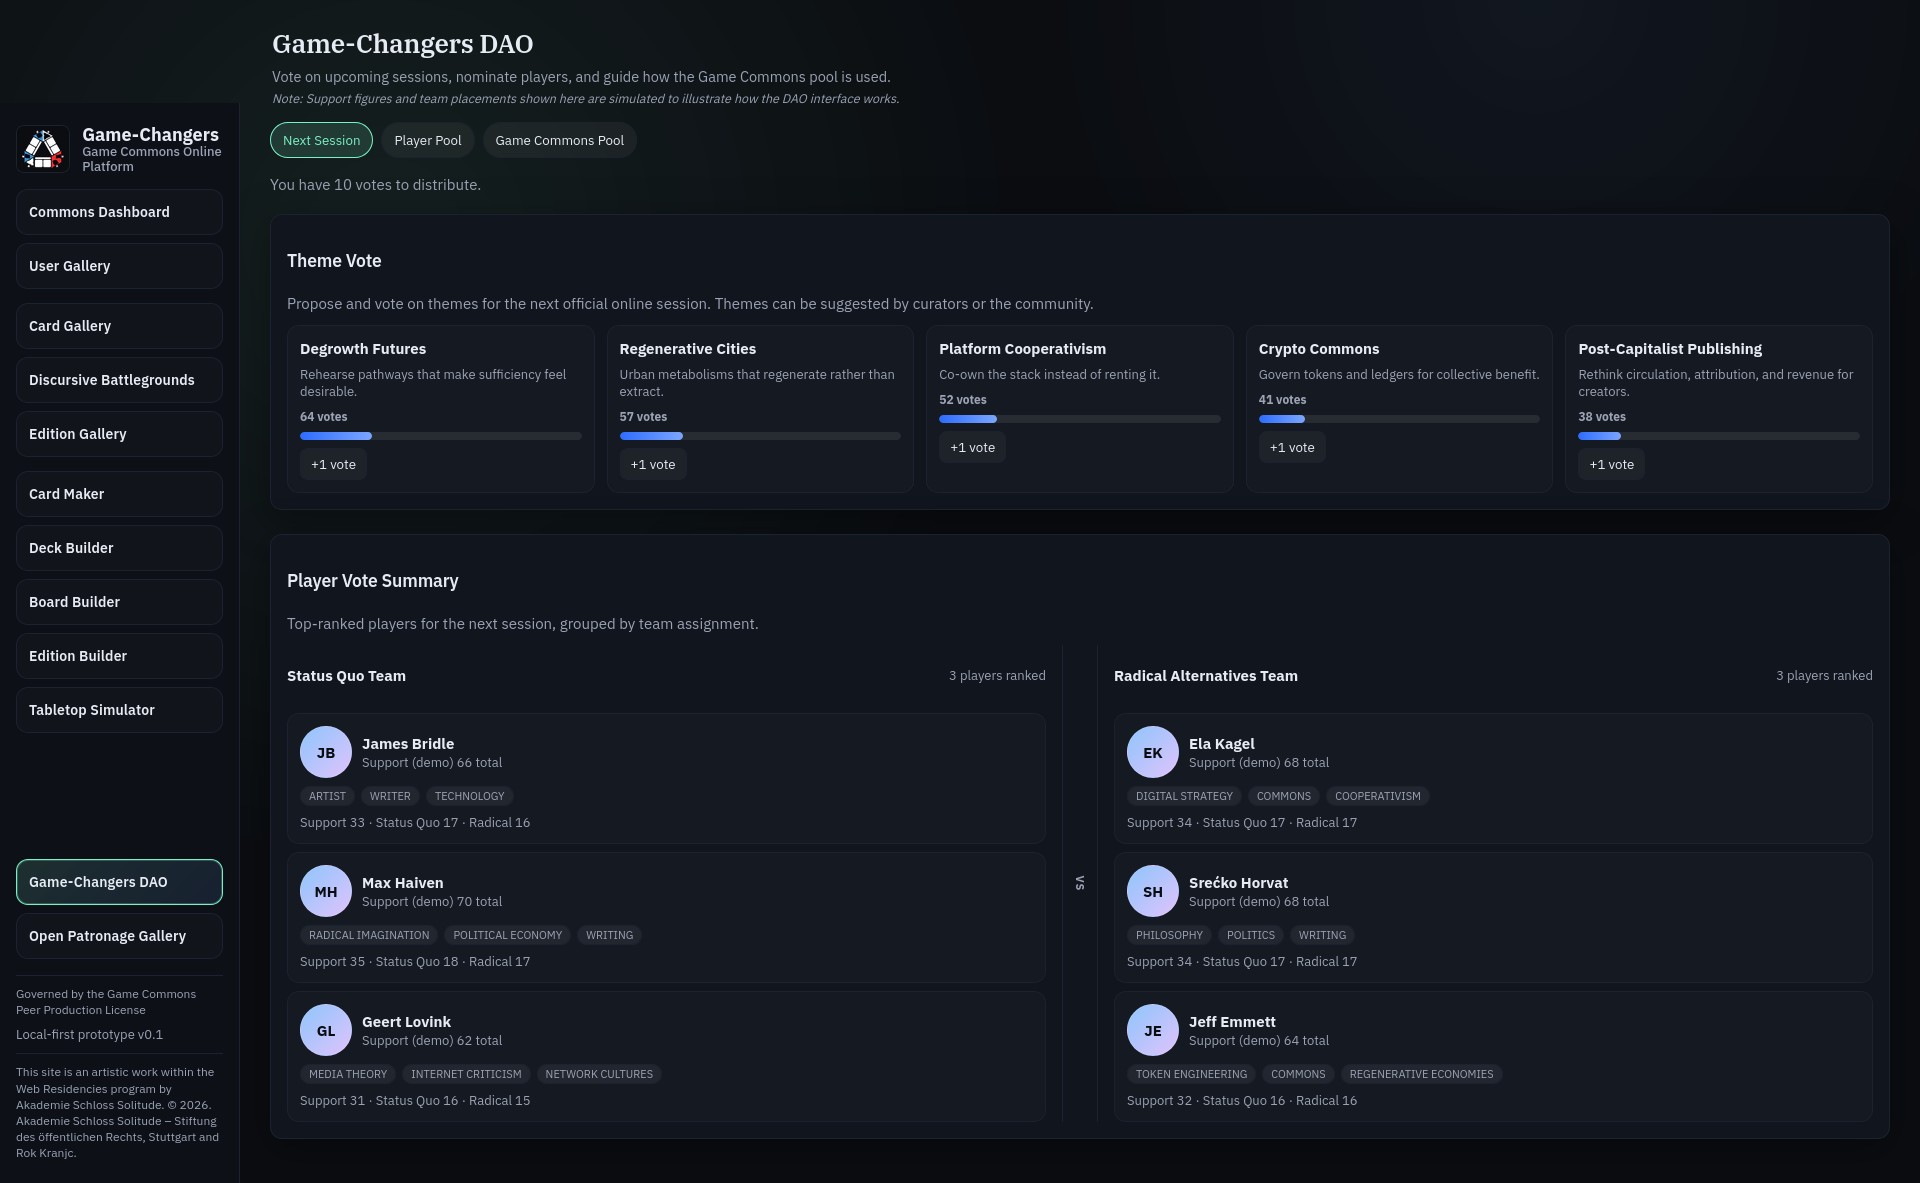
Task: Click the JB avatar for James Bridle
Action: click(326, 752)
